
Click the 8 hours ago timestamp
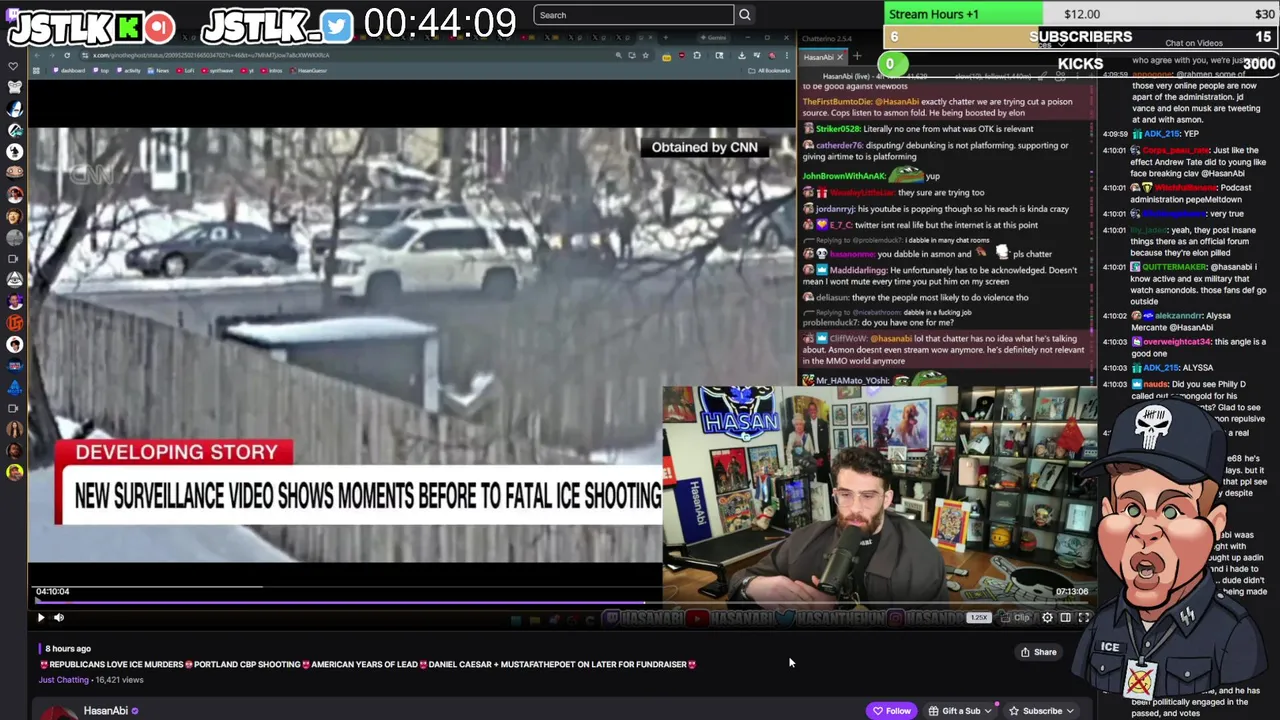pyautogui.click(x=68, y=649)
